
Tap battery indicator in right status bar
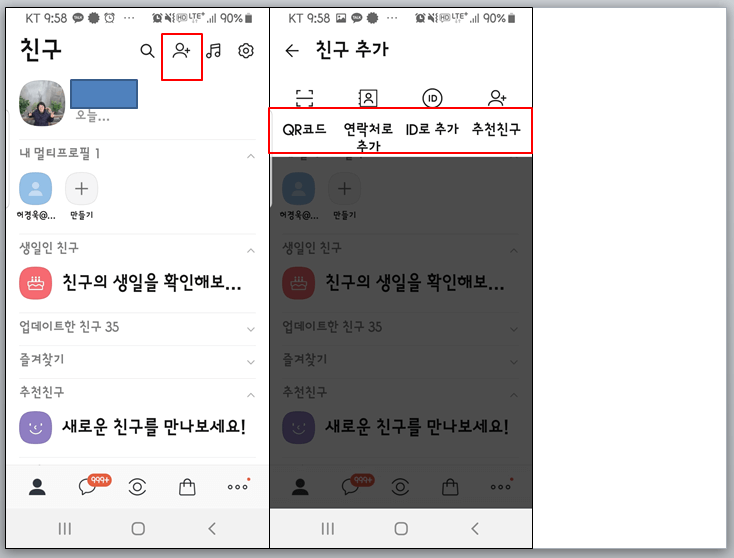pos(512,18)
